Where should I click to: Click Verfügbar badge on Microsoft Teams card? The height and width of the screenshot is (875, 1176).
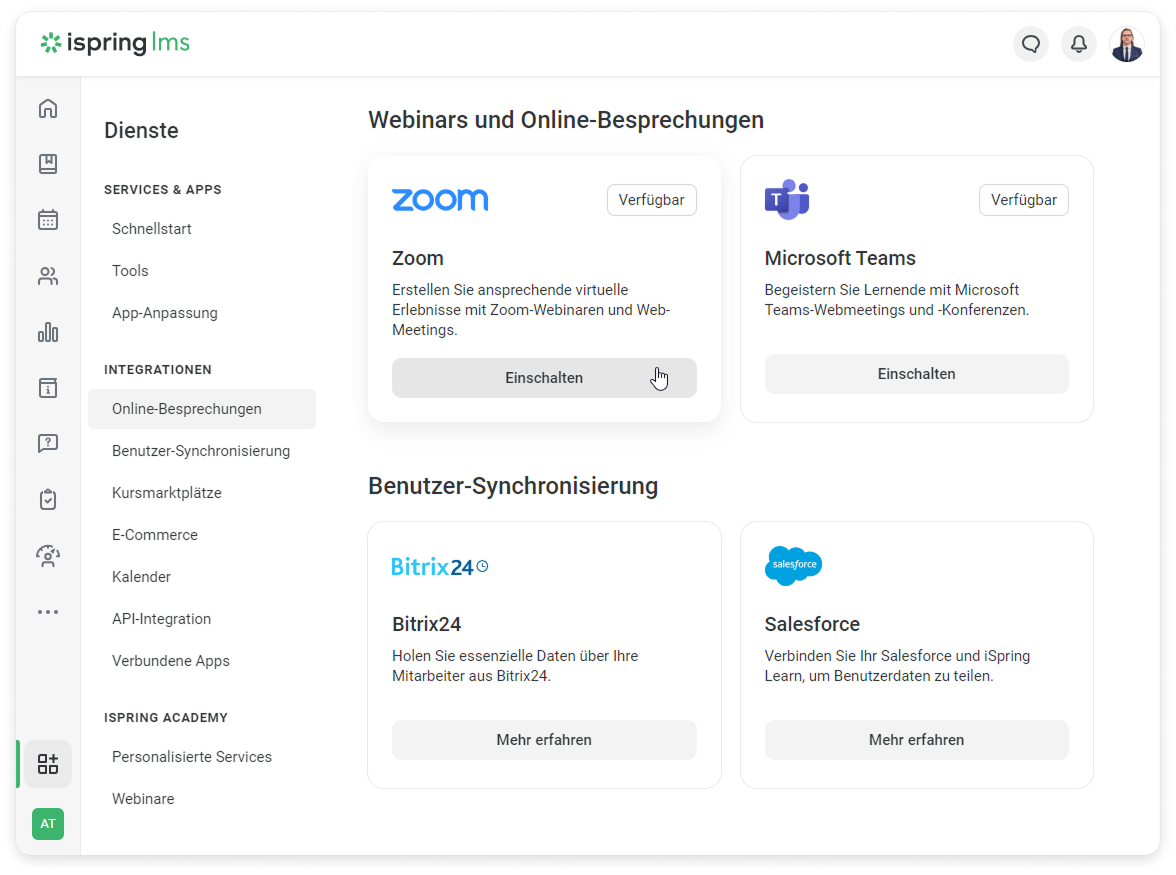coord(1024,200)
